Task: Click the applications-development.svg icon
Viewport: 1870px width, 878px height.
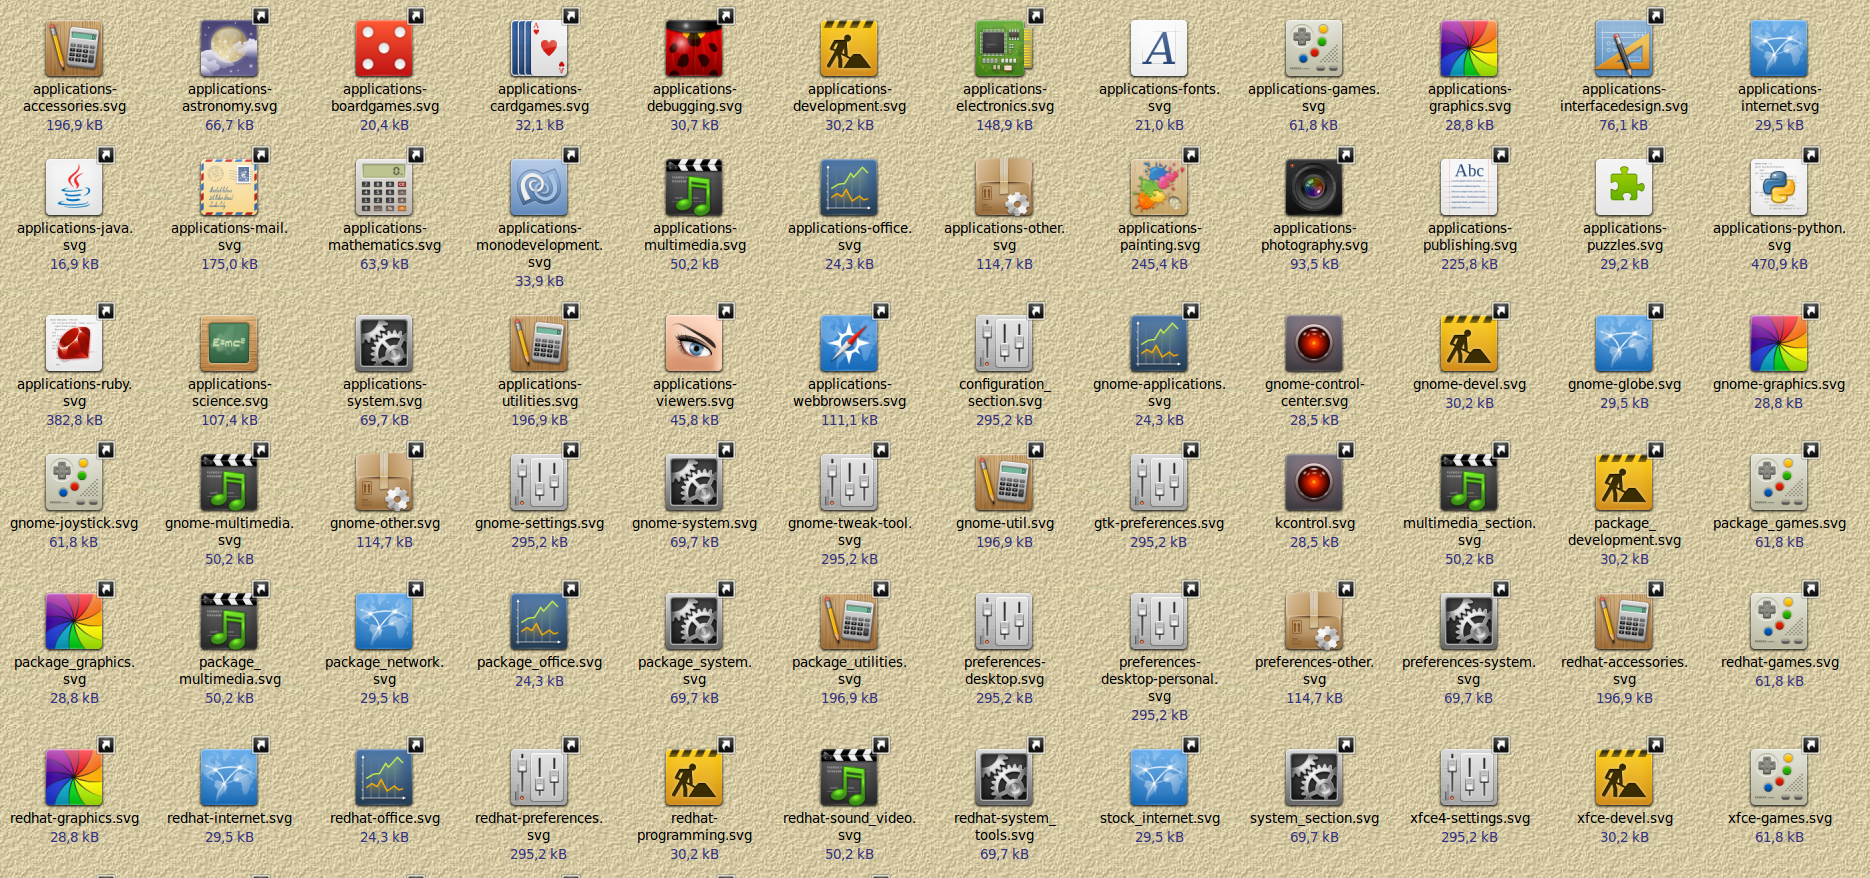Action: (x=849, y=48)
